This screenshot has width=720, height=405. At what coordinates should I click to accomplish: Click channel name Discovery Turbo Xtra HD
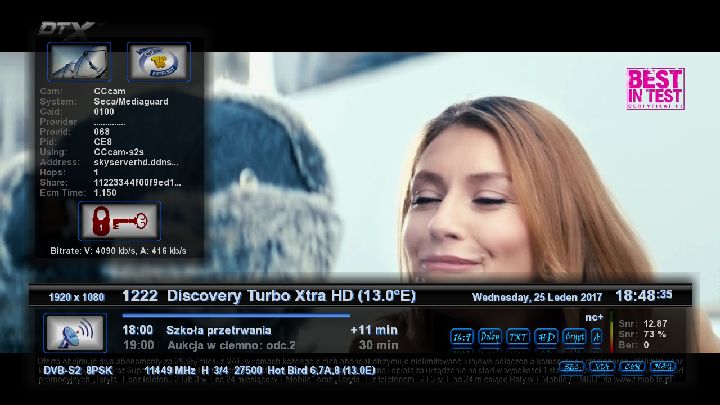pos(290,296)
